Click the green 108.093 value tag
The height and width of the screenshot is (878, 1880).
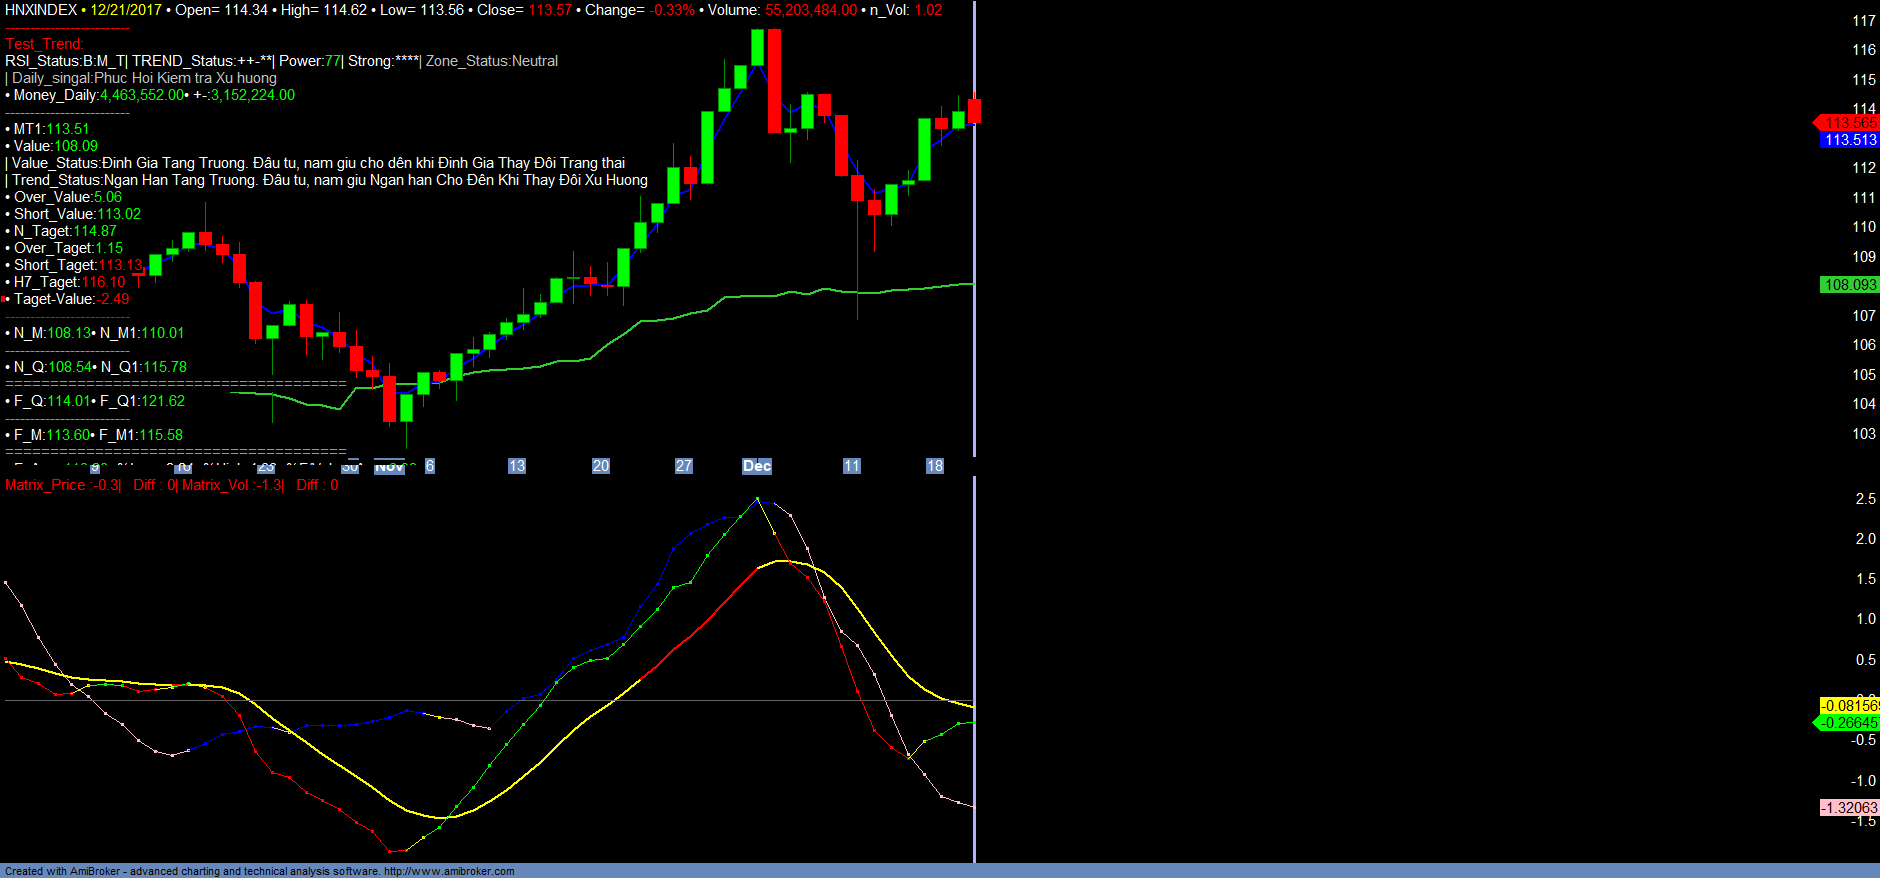(x=1849, y=285)
